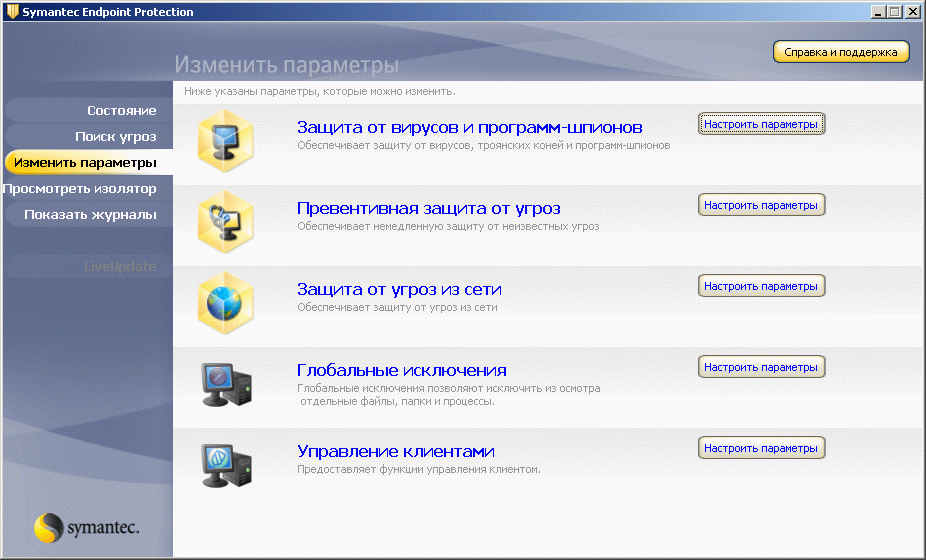
Task: Minimize the Symantec Endpoint Protection window
Action: 879,11
